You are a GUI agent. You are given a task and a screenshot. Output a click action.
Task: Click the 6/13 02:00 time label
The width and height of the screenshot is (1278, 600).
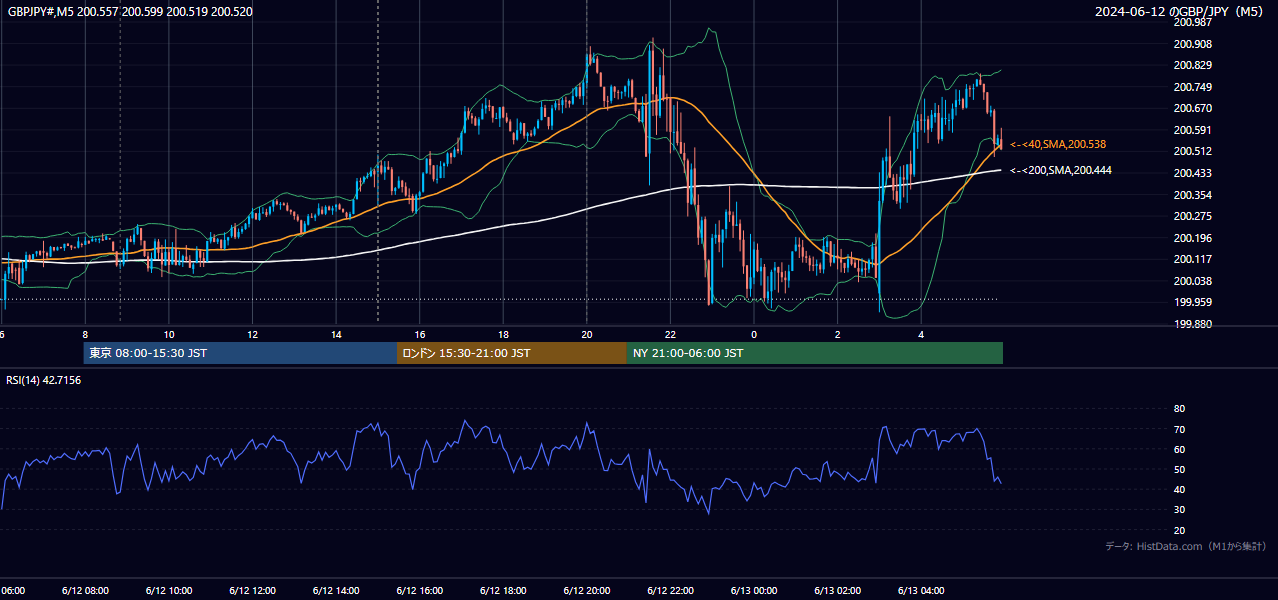837,591
